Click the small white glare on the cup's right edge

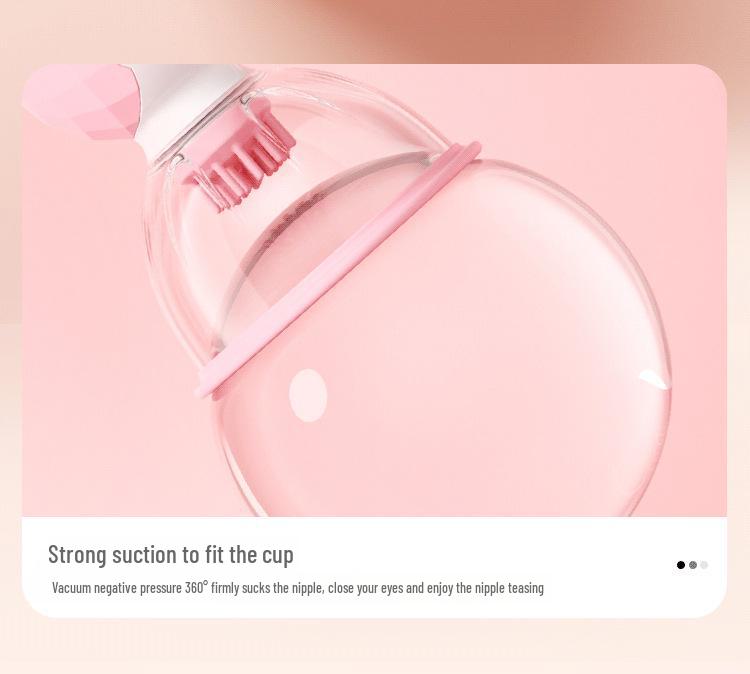654,379
